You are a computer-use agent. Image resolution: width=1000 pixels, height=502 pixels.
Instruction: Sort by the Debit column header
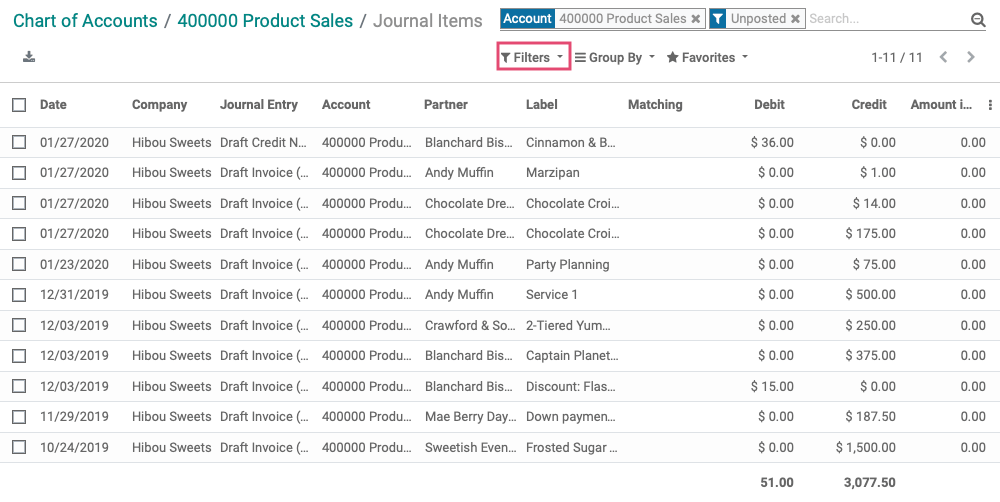click(x=769, y=105)
